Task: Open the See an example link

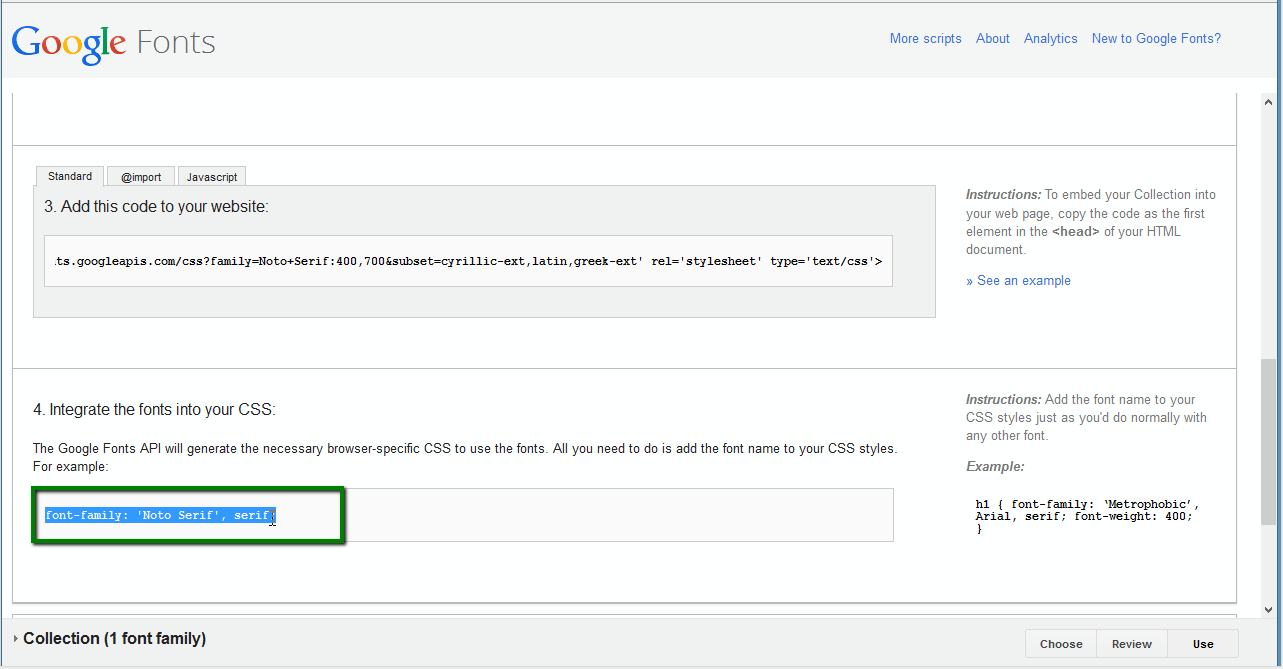Action: [x=1018, y=281]
